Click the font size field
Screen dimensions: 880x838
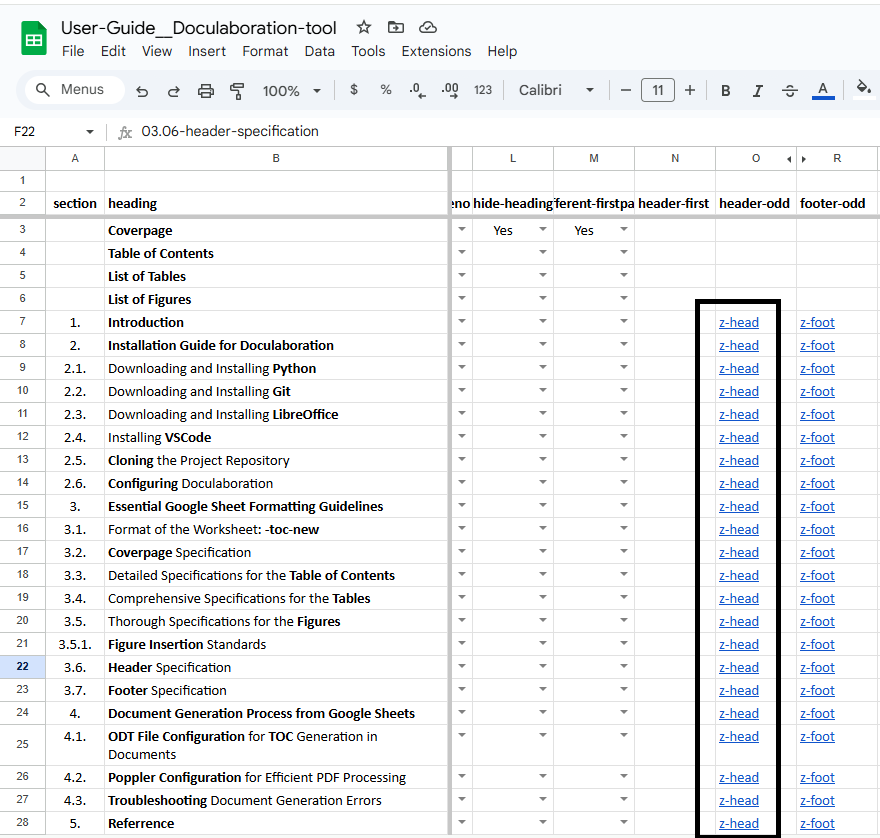(658, 90)
